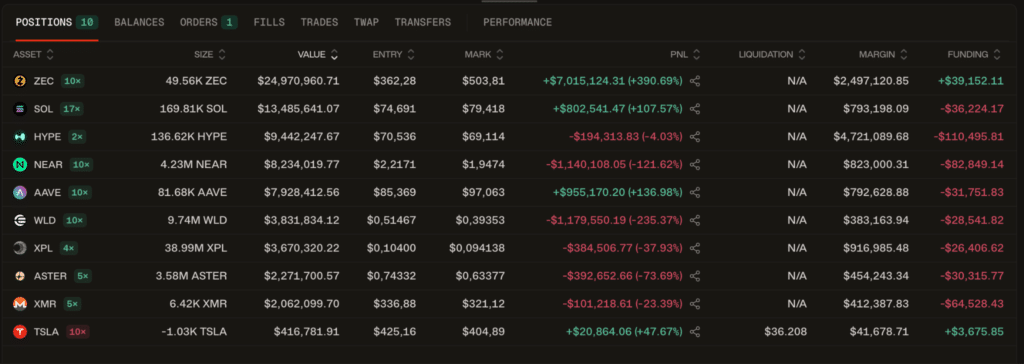Switch to the FILLS tab
Viewport: 1024px width, 364px height.
click(x=269, y=22)
